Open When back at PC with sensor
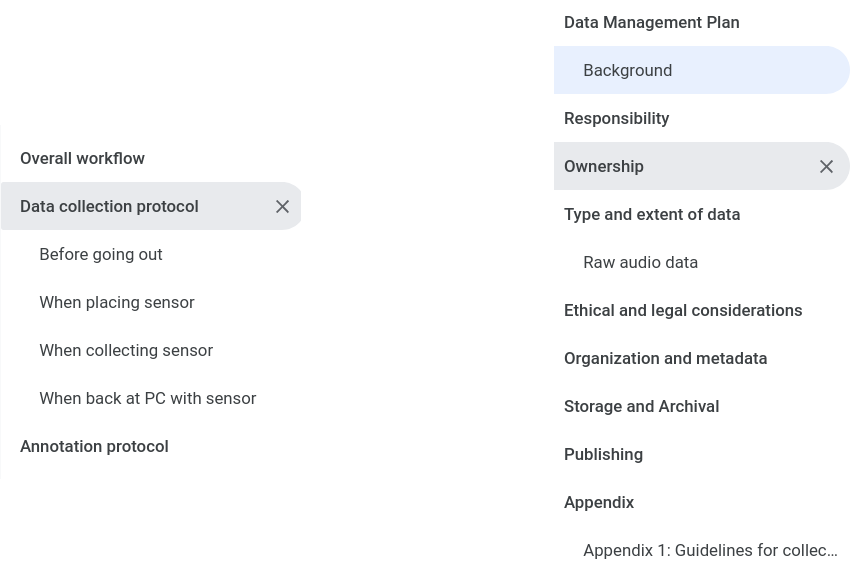 coord(147,398)
